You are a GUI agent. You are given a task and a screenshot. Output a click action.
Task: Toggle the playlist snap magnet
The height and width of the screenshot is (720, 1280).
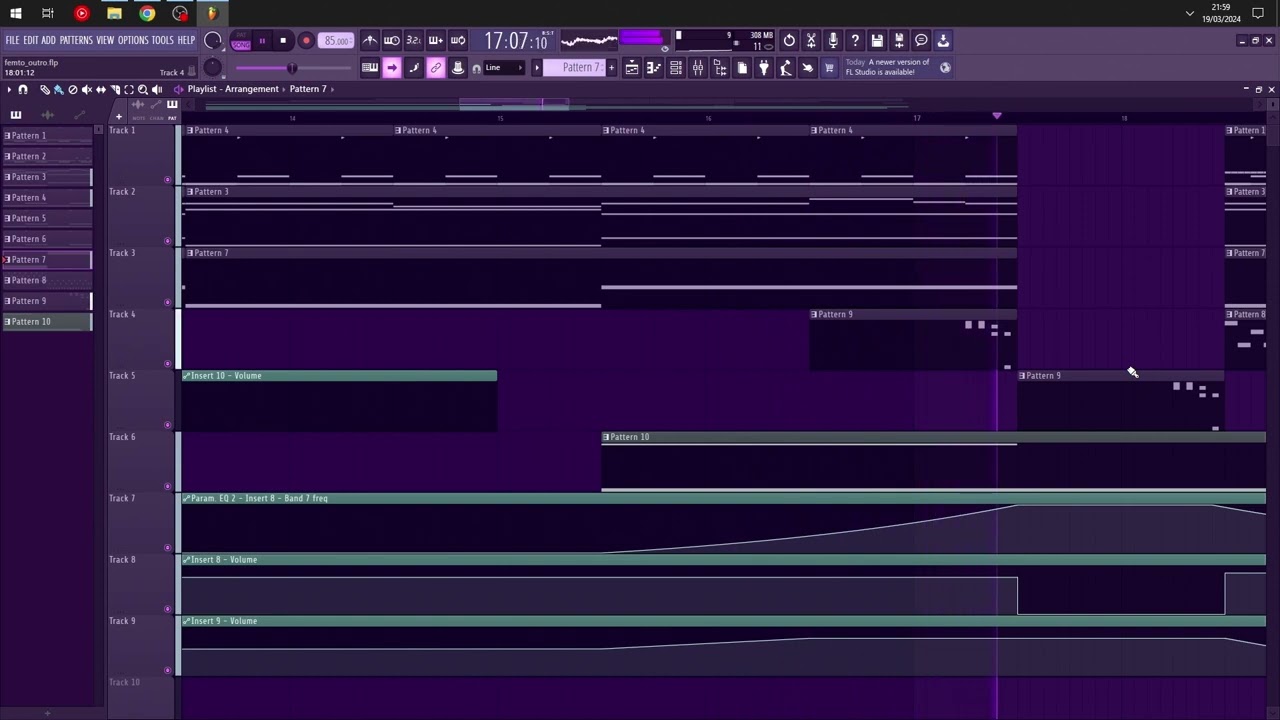[23, 89]
